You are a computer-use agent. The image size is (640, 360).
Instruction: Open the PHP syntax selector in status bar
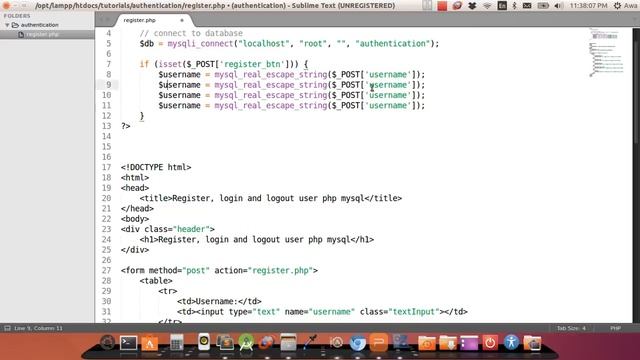[616, 328]
